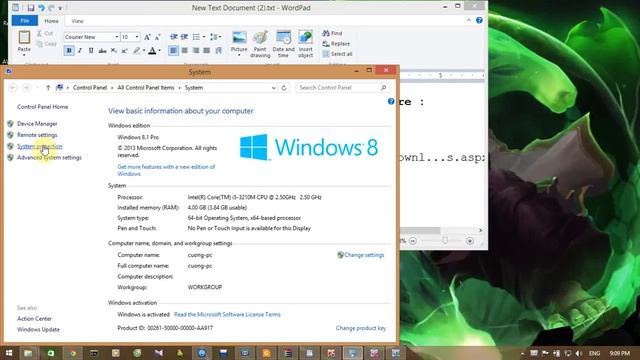Image resolution: width=640 pixels, height=360 pixels.
Task: Open WordPad help icon
Action: coord(479,20)
